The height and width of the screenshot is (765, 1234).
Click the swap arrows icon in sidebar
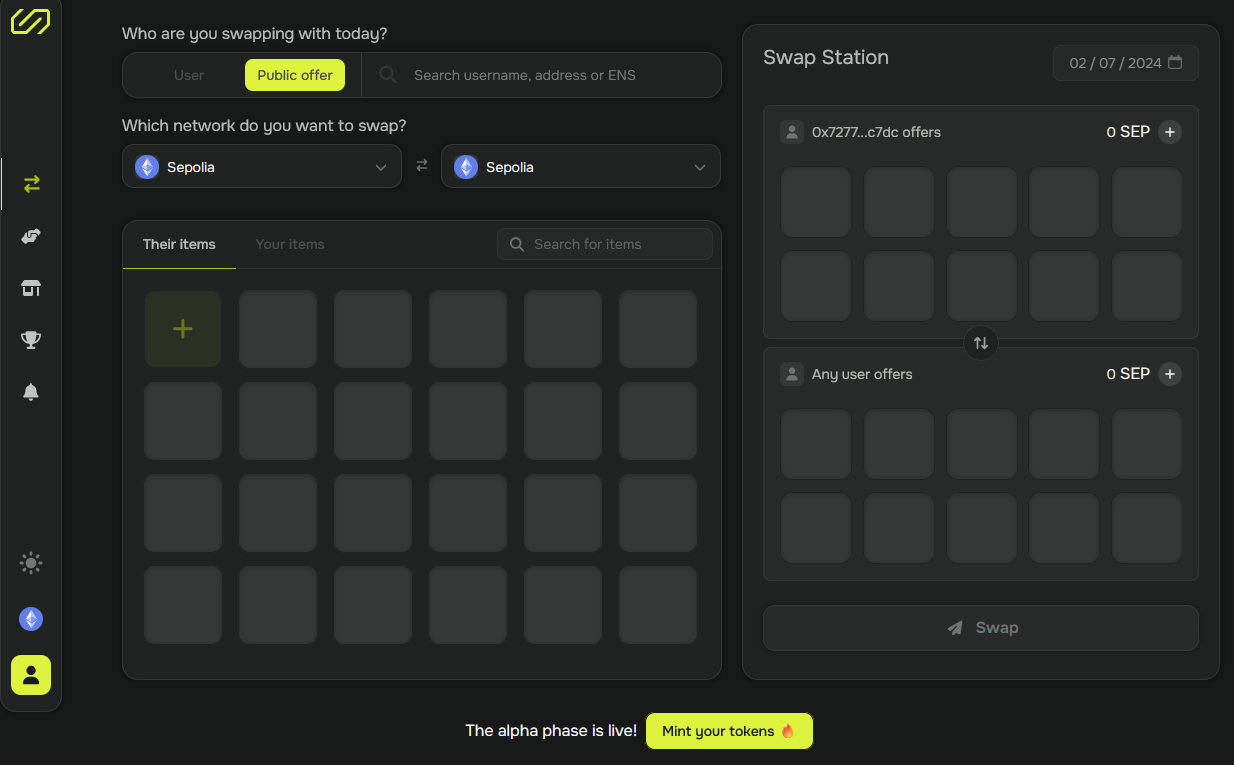(31, 184)
